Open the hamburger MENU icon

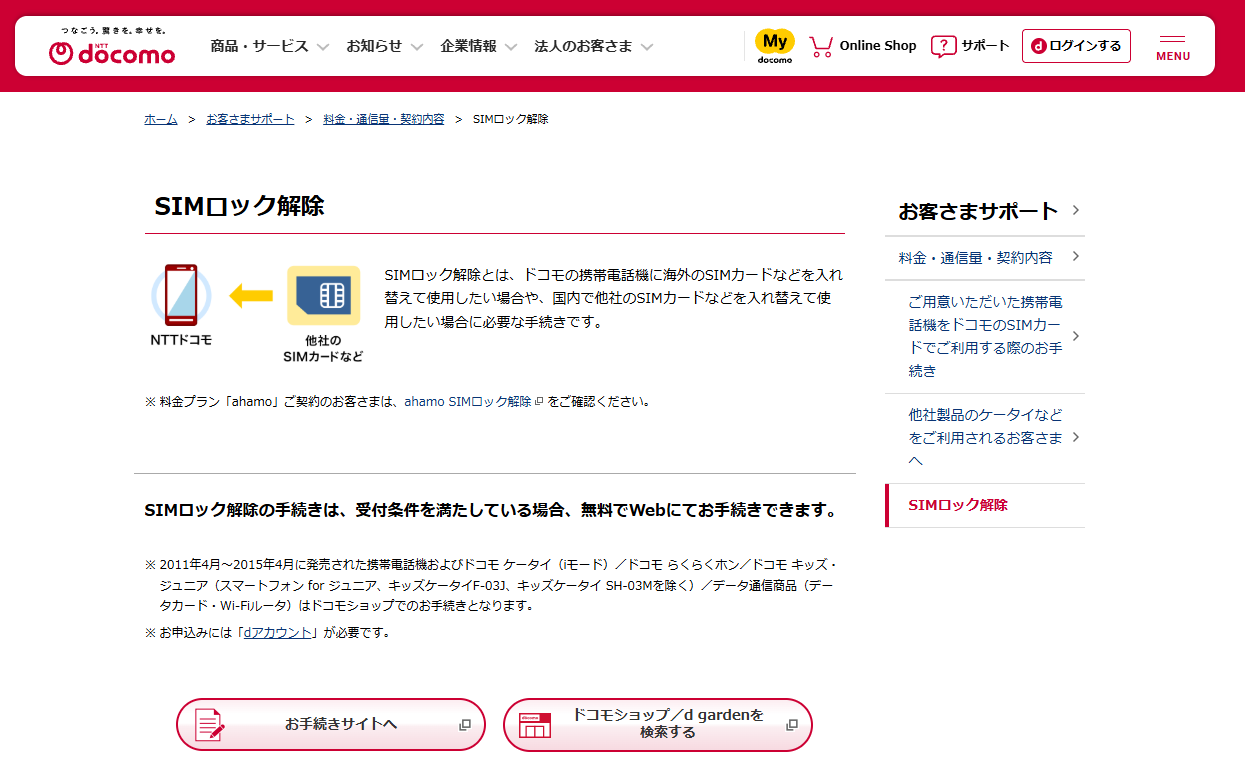tap(1173, 47)
